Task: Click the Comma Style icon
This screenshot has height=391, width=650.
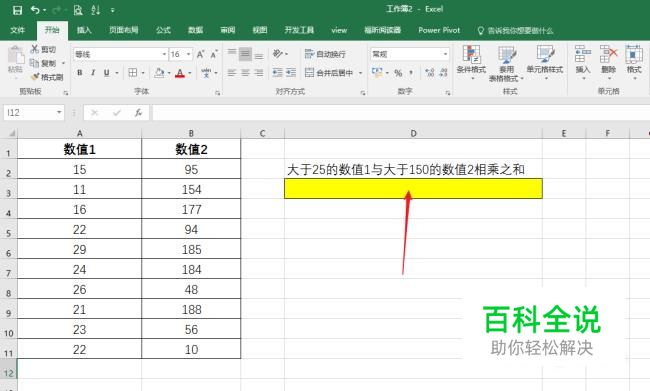Action: coord(411,73)
